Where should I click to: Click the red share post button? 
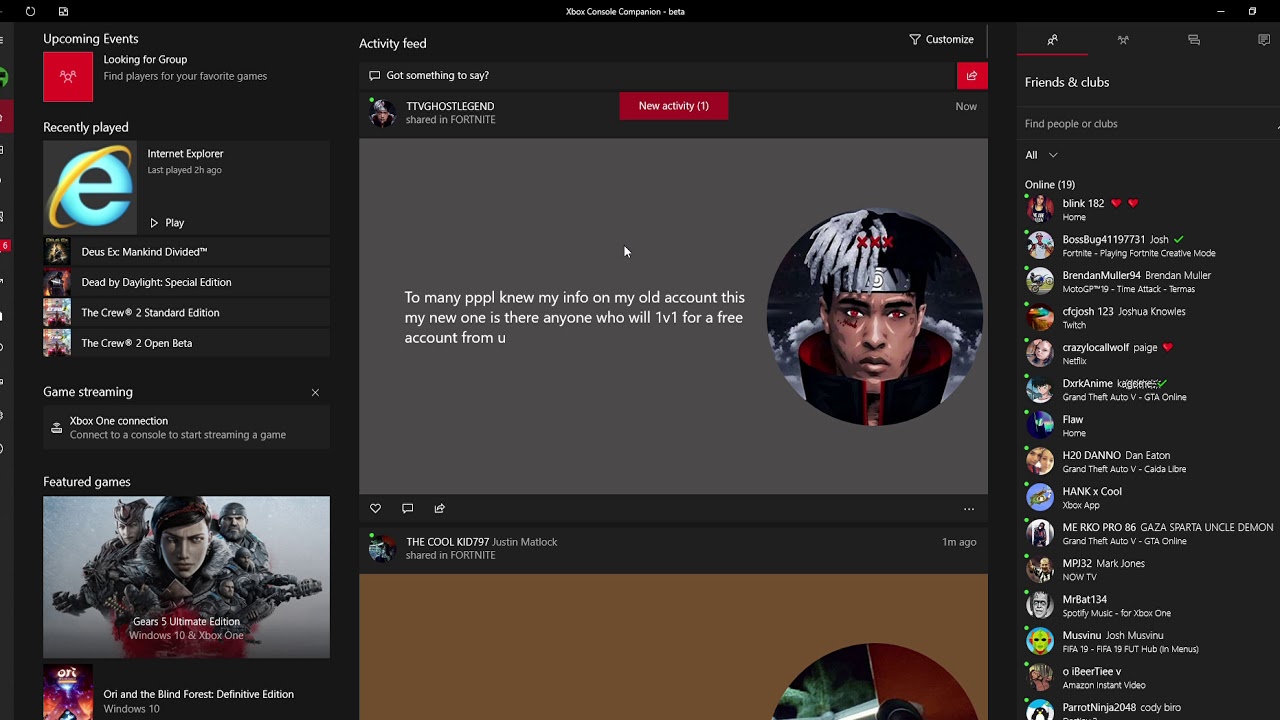tap(972, 76)
